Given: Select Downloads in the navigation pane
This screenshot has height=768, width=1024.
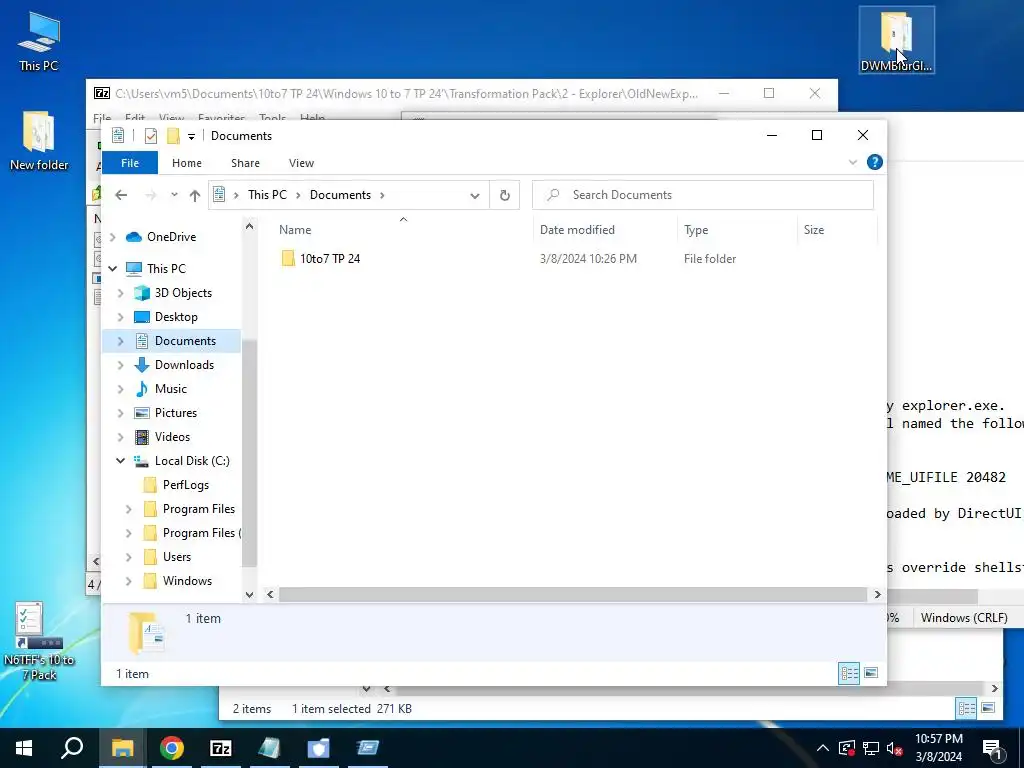Looking at the screenshot, I should click(x=184, y=364).
